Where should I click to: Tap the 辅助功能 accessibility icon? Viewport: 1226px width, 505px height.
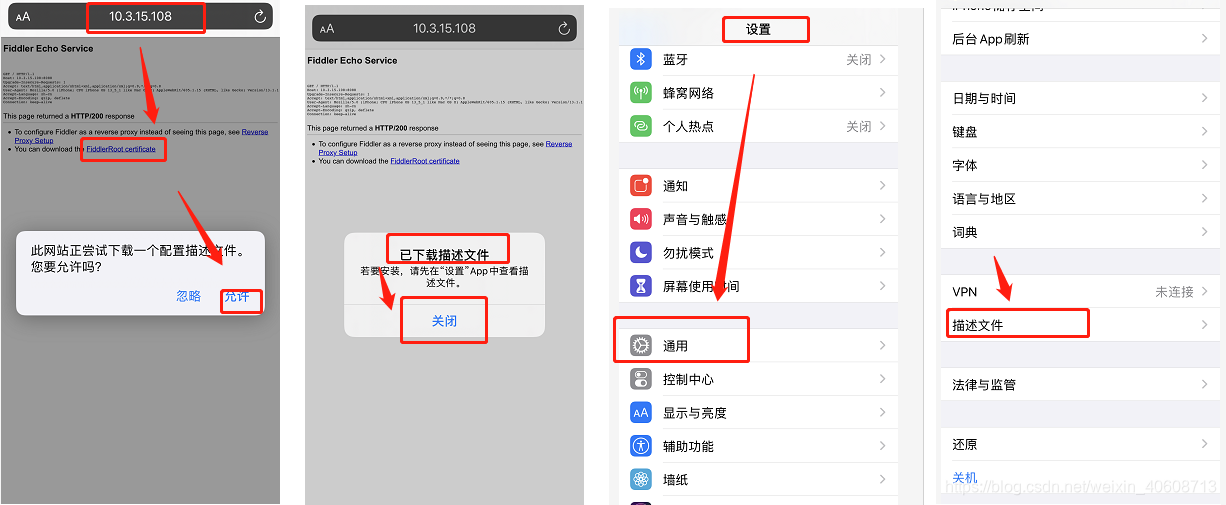tap(641, 446)
